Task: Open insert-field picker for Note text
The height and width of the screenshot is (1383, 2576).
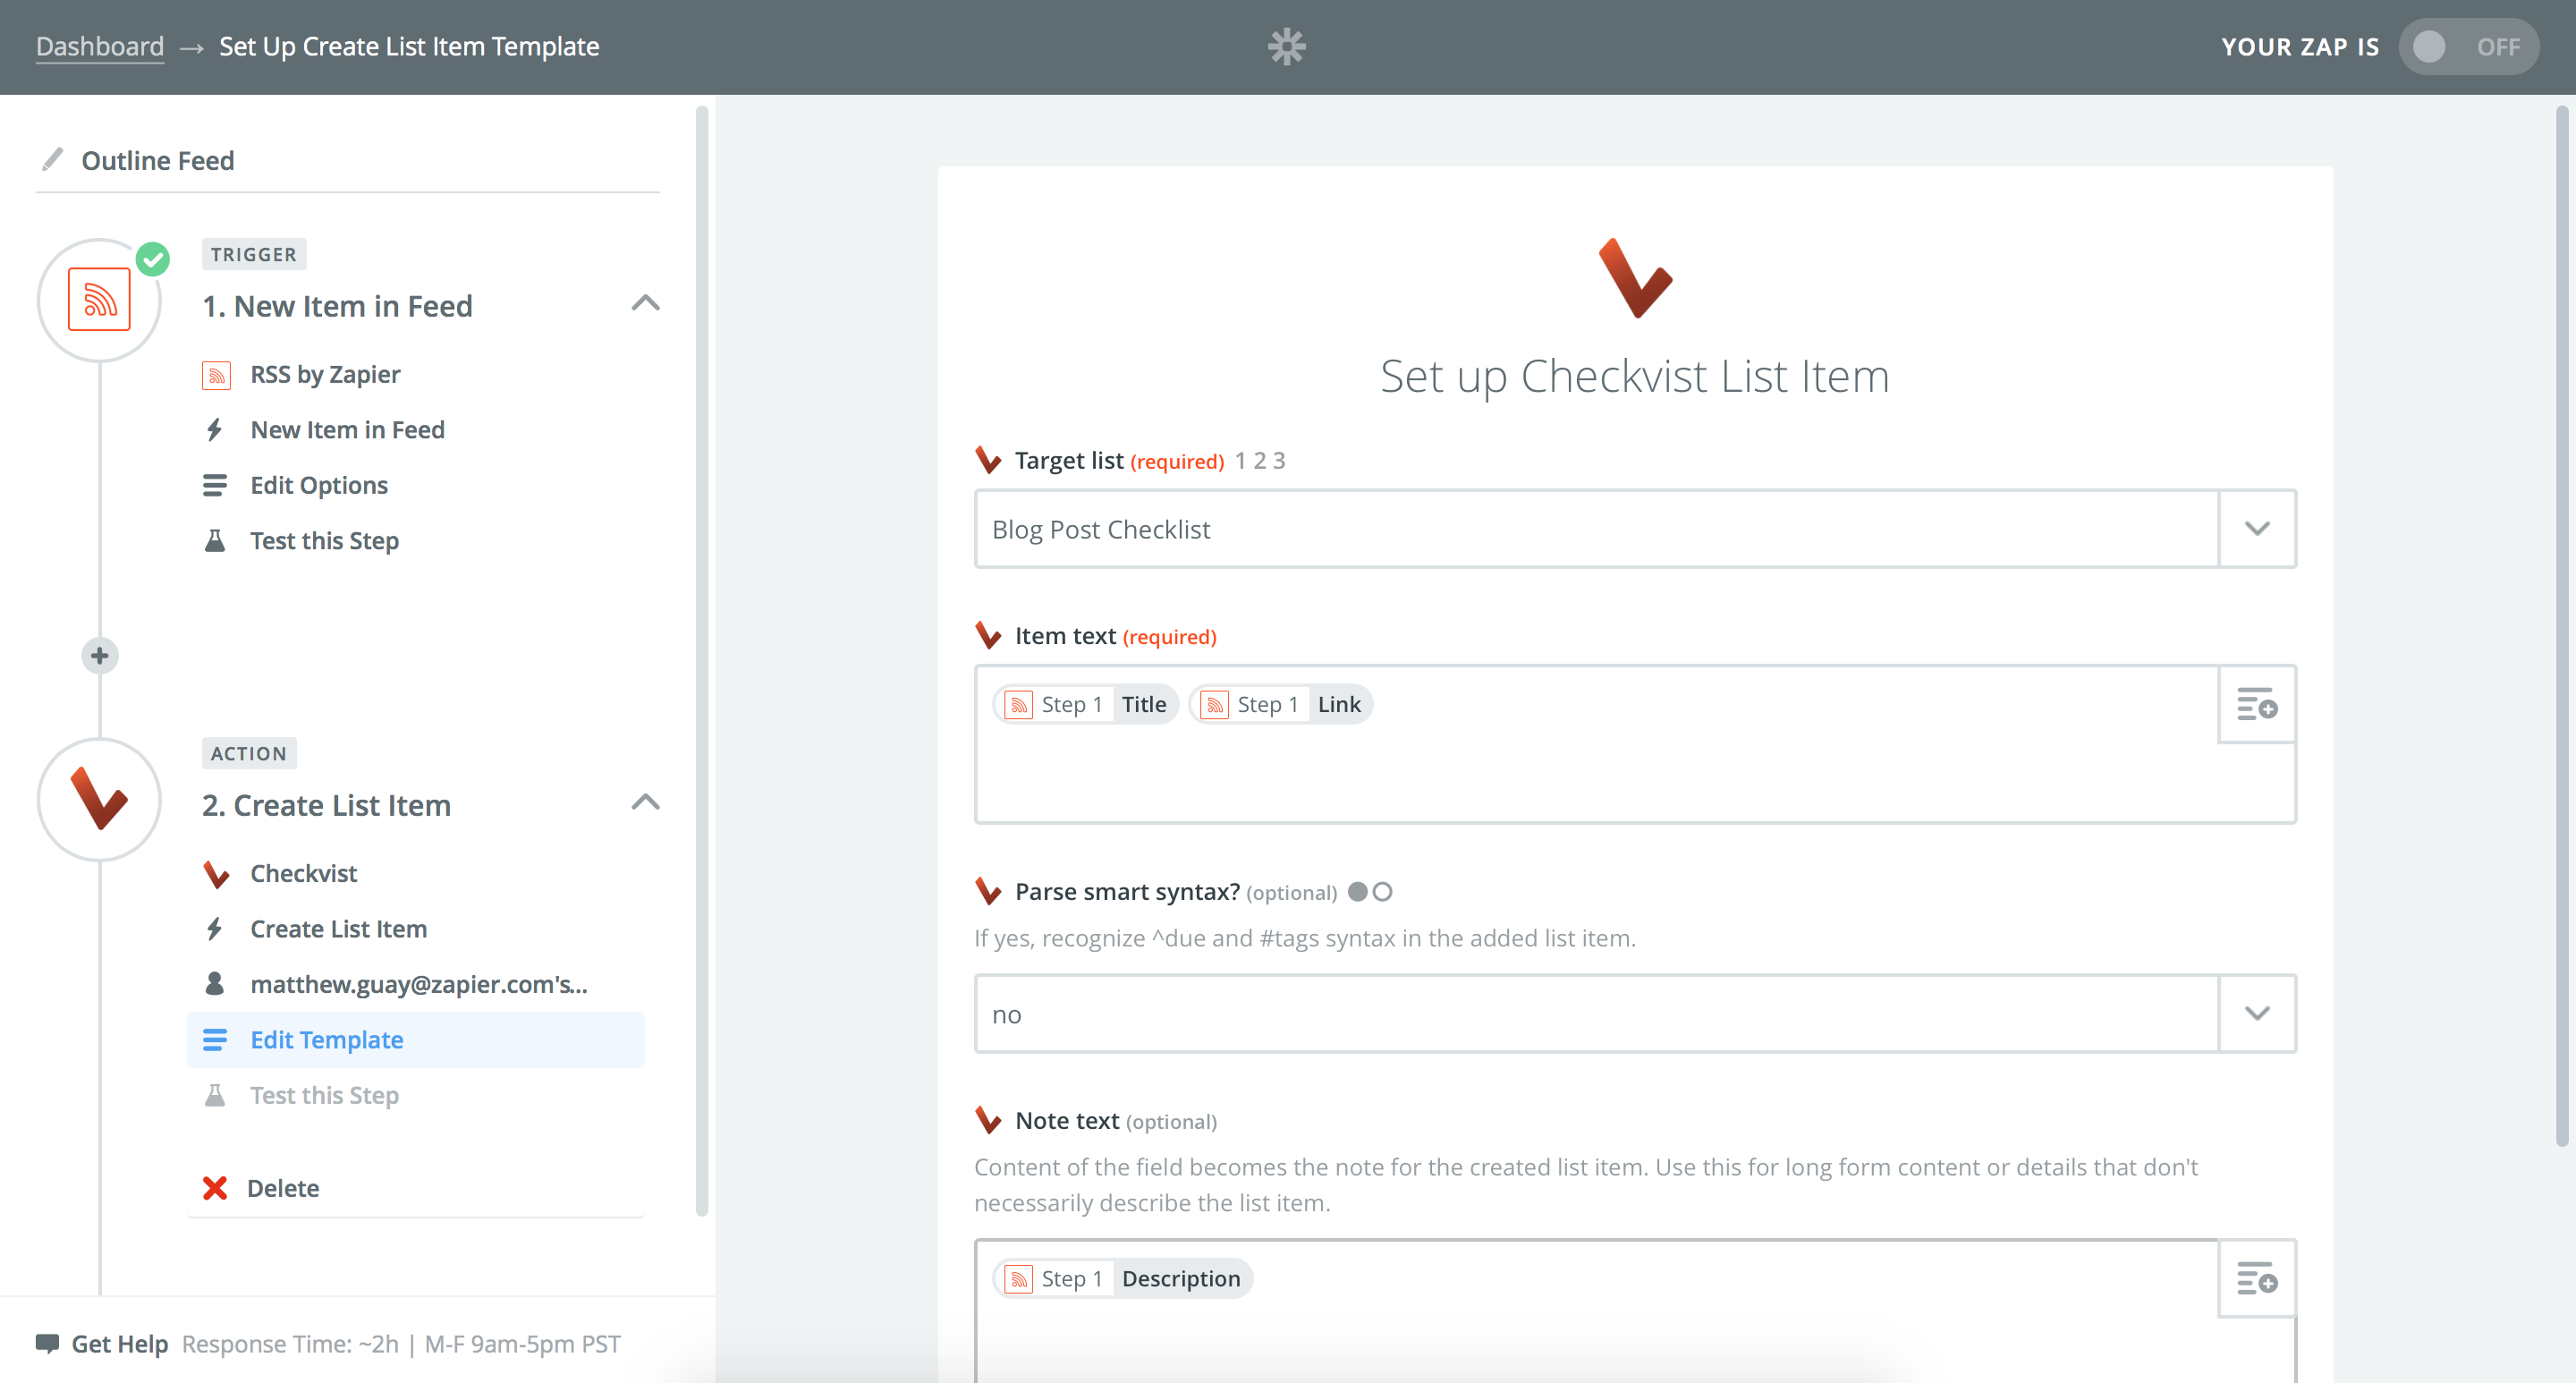Action: (x=2257, y=1279)
